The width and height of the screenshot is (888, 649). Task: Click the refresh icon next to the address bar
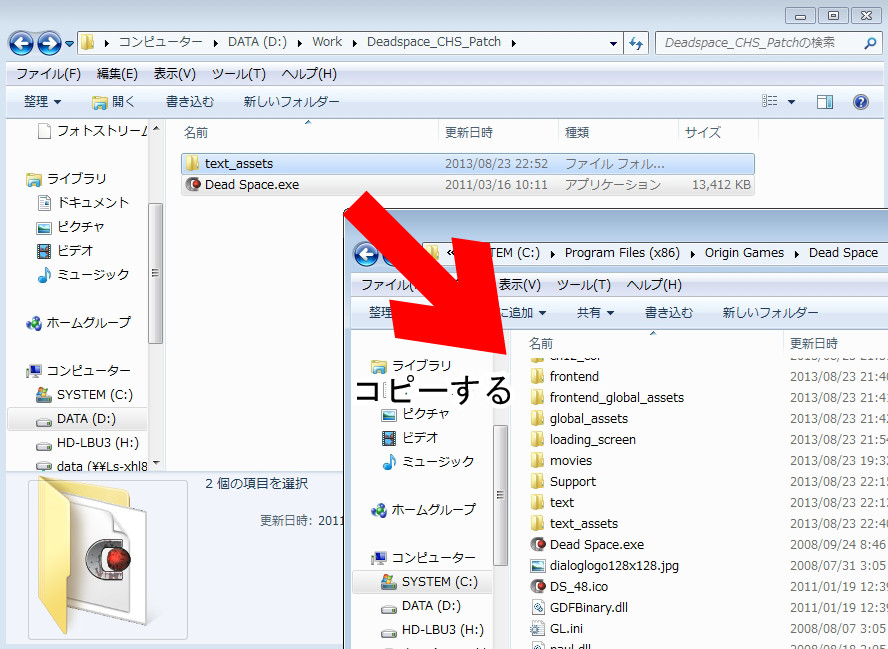pos(636,43)
